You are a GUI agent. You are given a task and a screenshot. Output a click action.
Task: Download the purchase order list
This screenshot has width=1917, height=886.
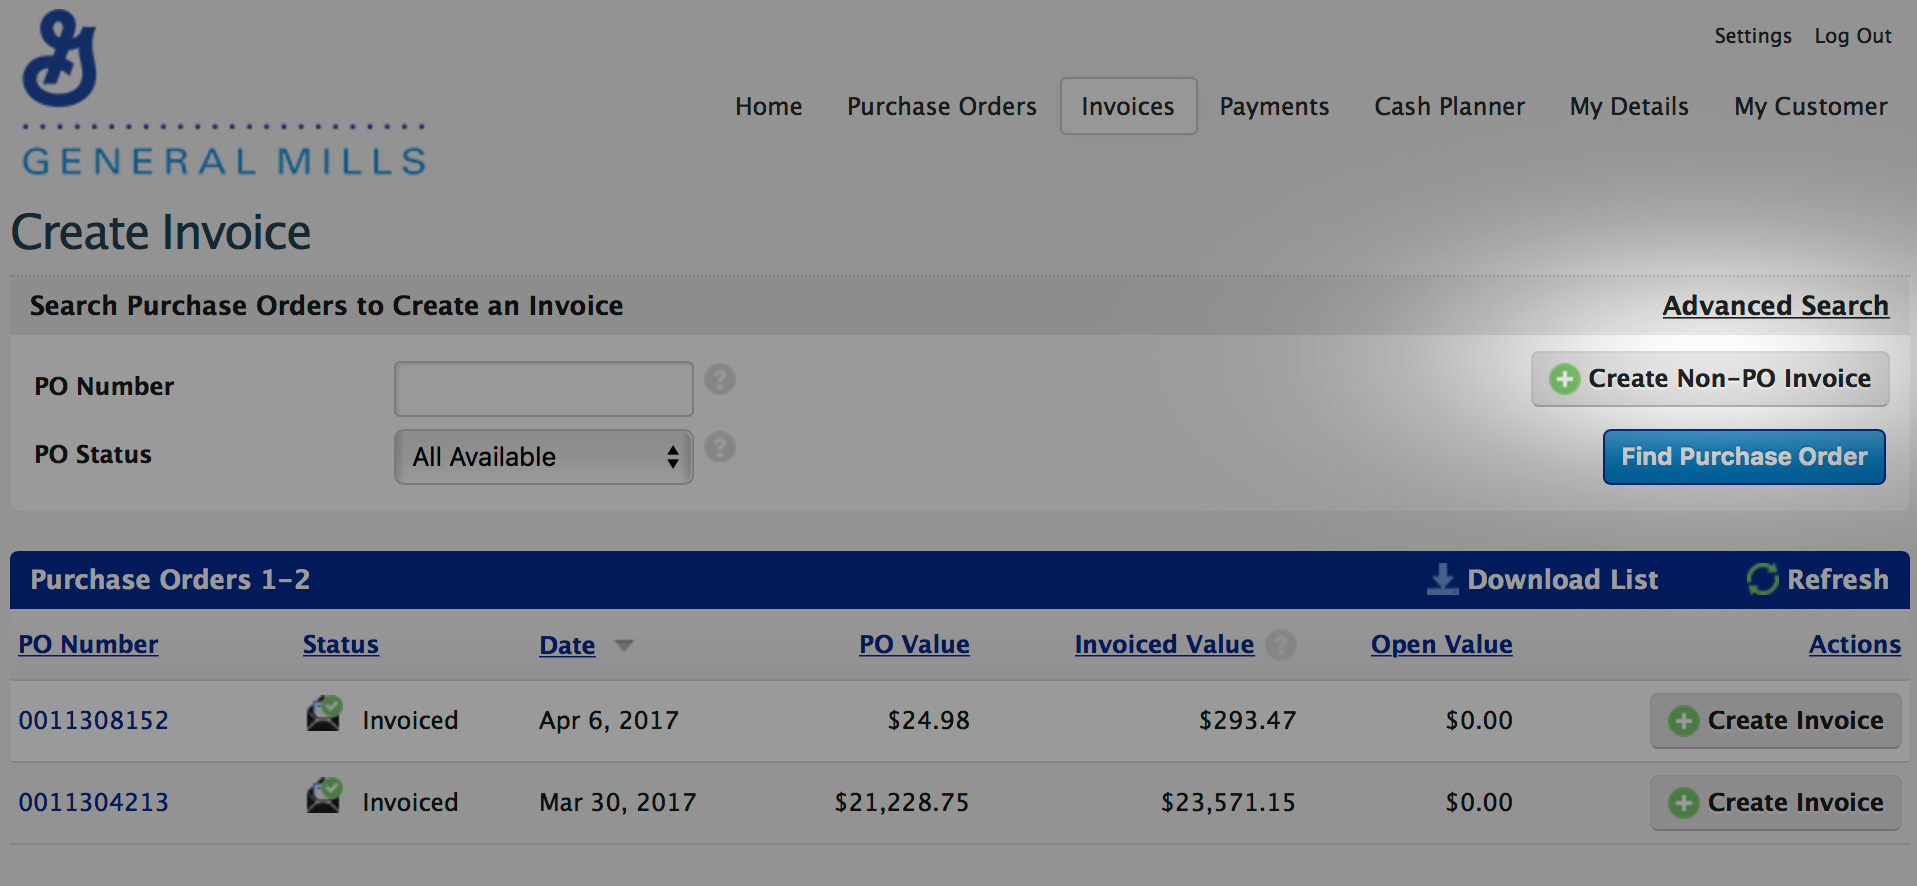click(1543, 579)
